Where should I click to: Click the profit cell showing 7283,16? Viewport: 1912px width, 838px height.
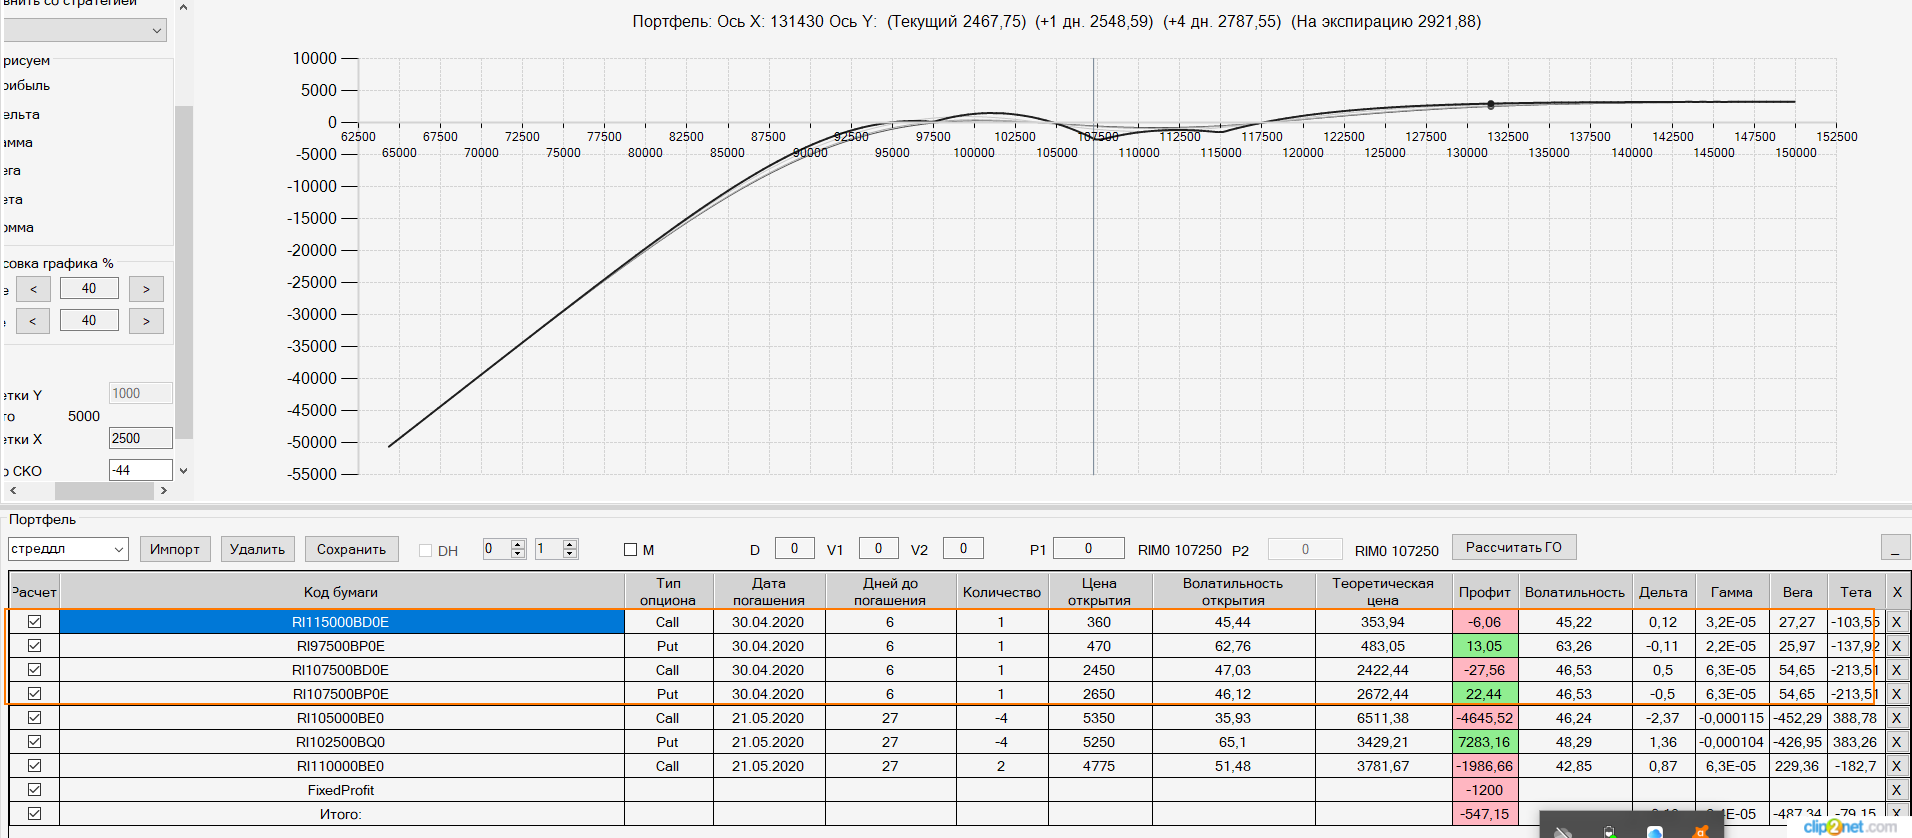pyautogui.click(x=1484, y=742)
